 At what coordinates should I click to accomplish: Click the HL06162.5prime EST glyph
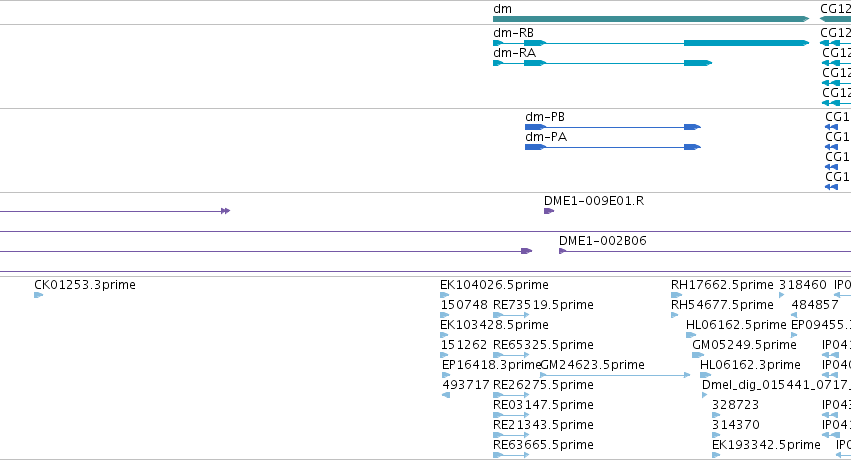691,335
